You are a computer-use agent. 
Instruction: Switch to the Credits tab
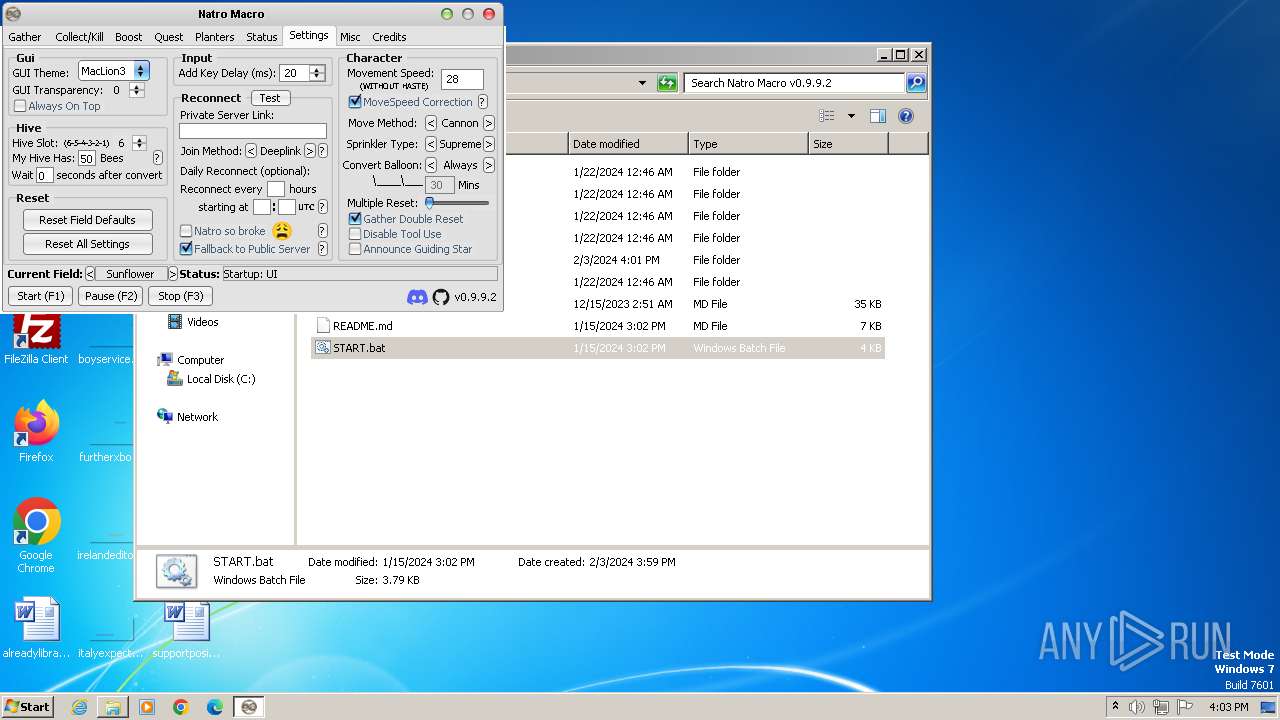(x=389, y=37)
